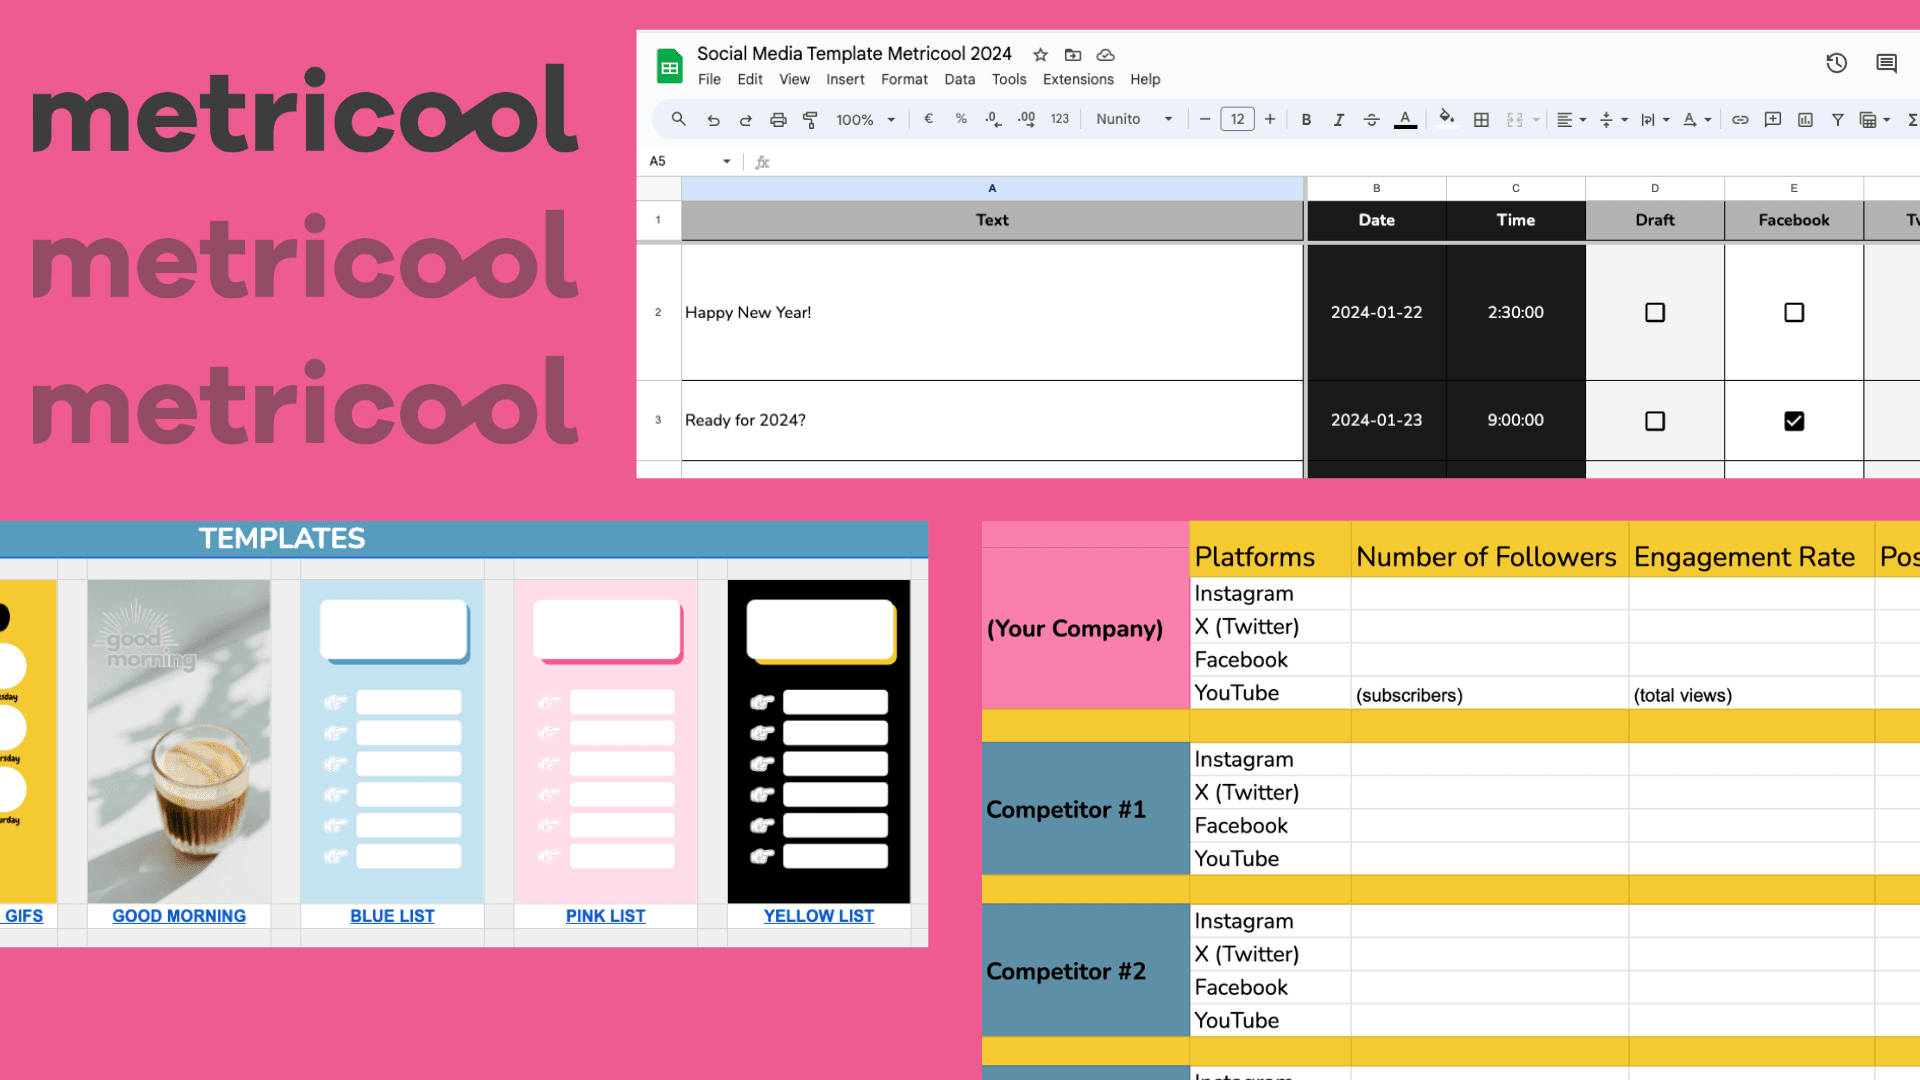
Task: Apply Italic formatting from the toolbar
Action: [x=1338, y=119]
